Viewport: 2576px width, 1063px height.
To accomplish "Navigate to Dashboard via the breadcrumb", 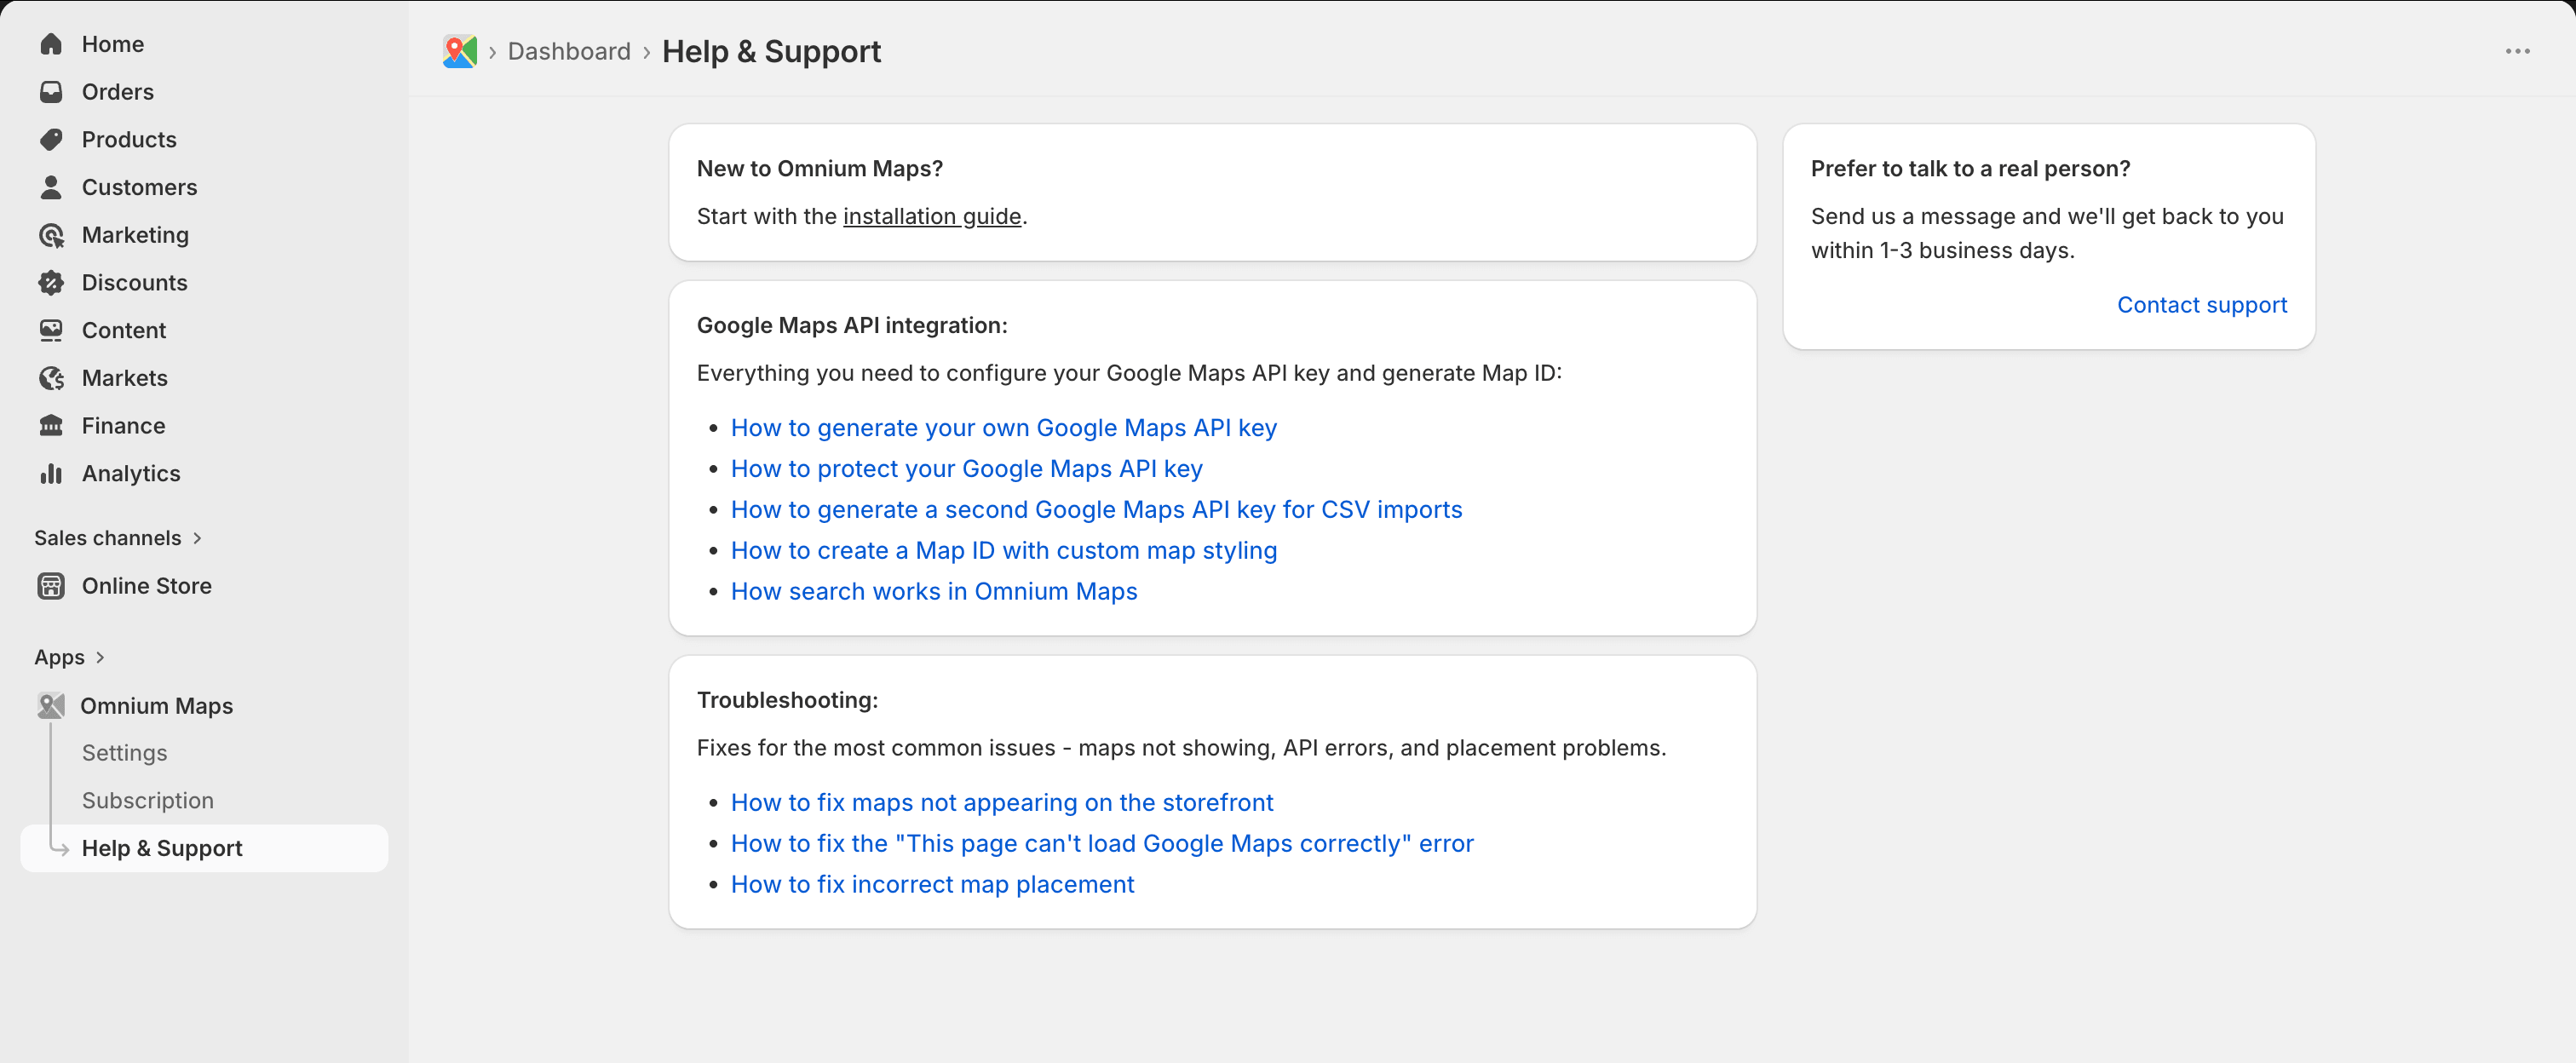I will [x=568, y=51].
